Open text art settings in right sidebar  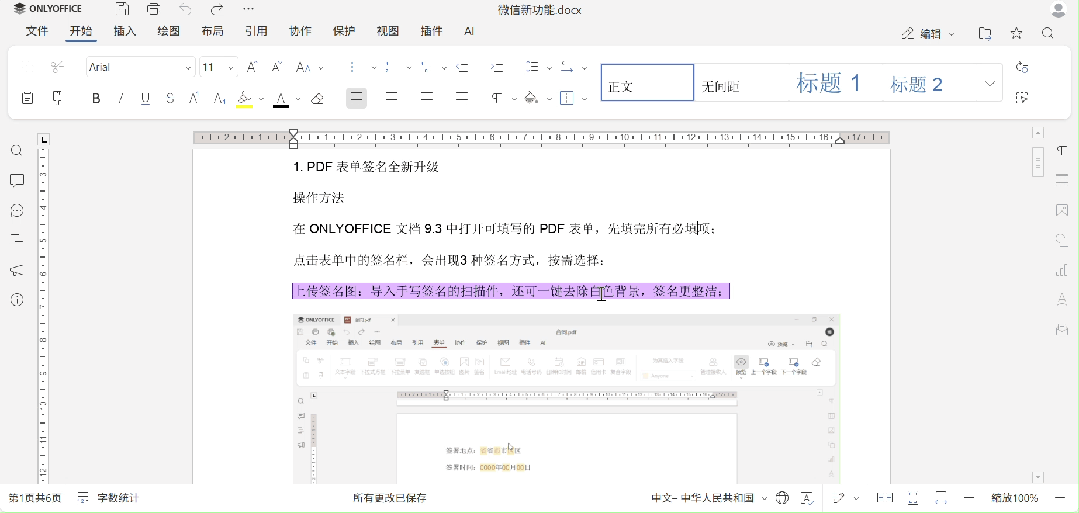point(1062,299)
